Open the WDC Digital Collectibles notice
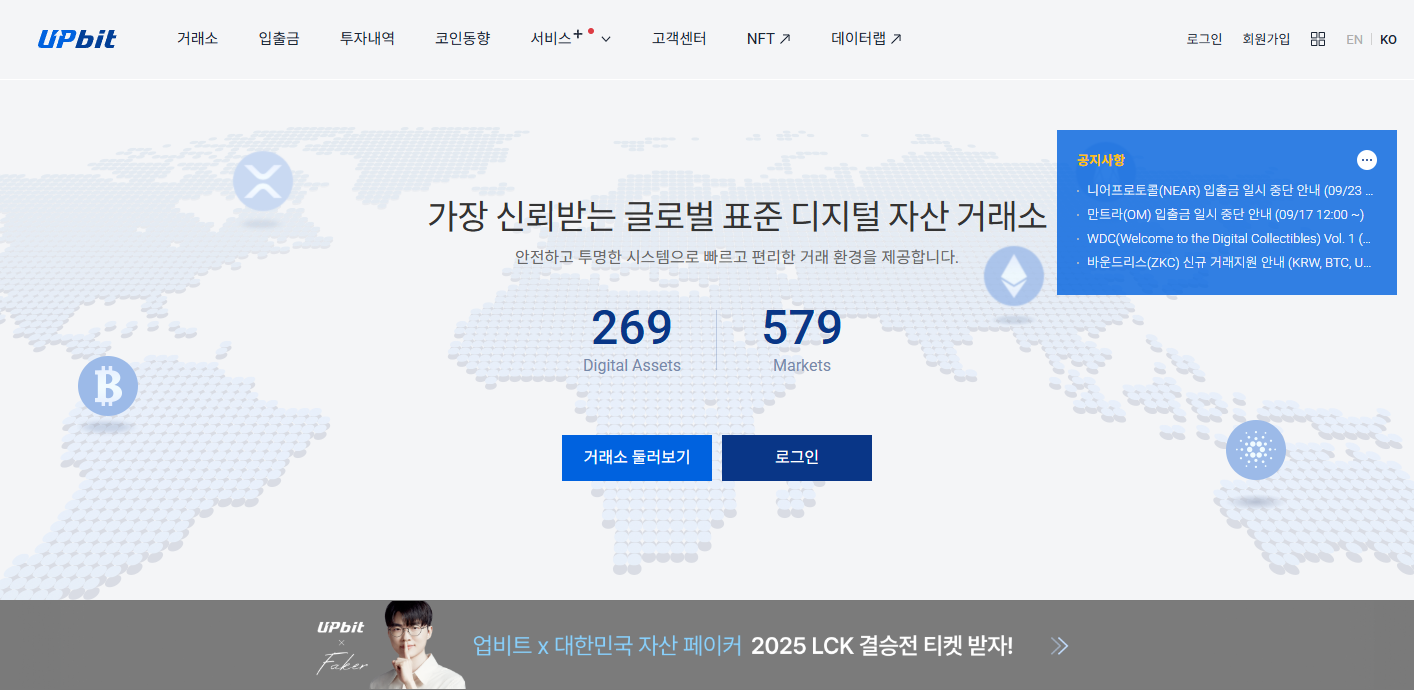 1229,239
